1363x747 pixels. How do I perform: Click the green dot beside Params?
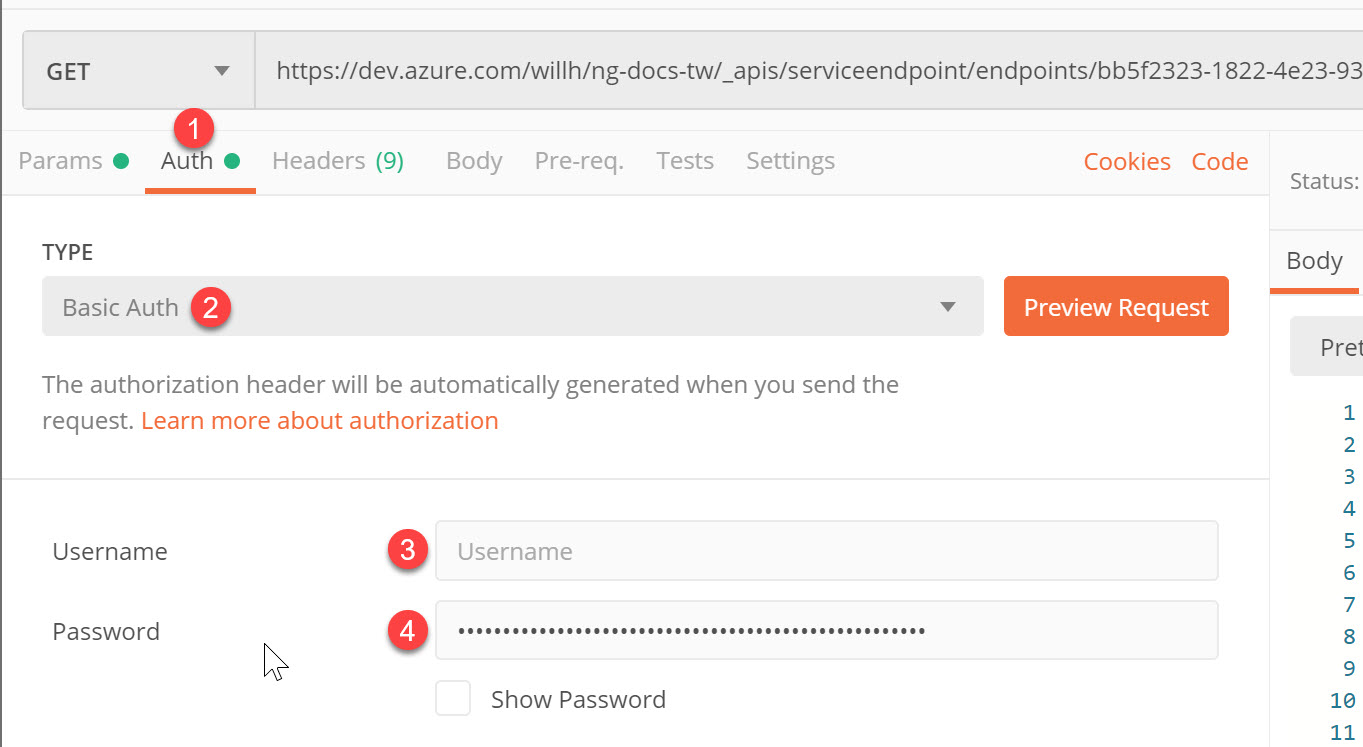121,161
